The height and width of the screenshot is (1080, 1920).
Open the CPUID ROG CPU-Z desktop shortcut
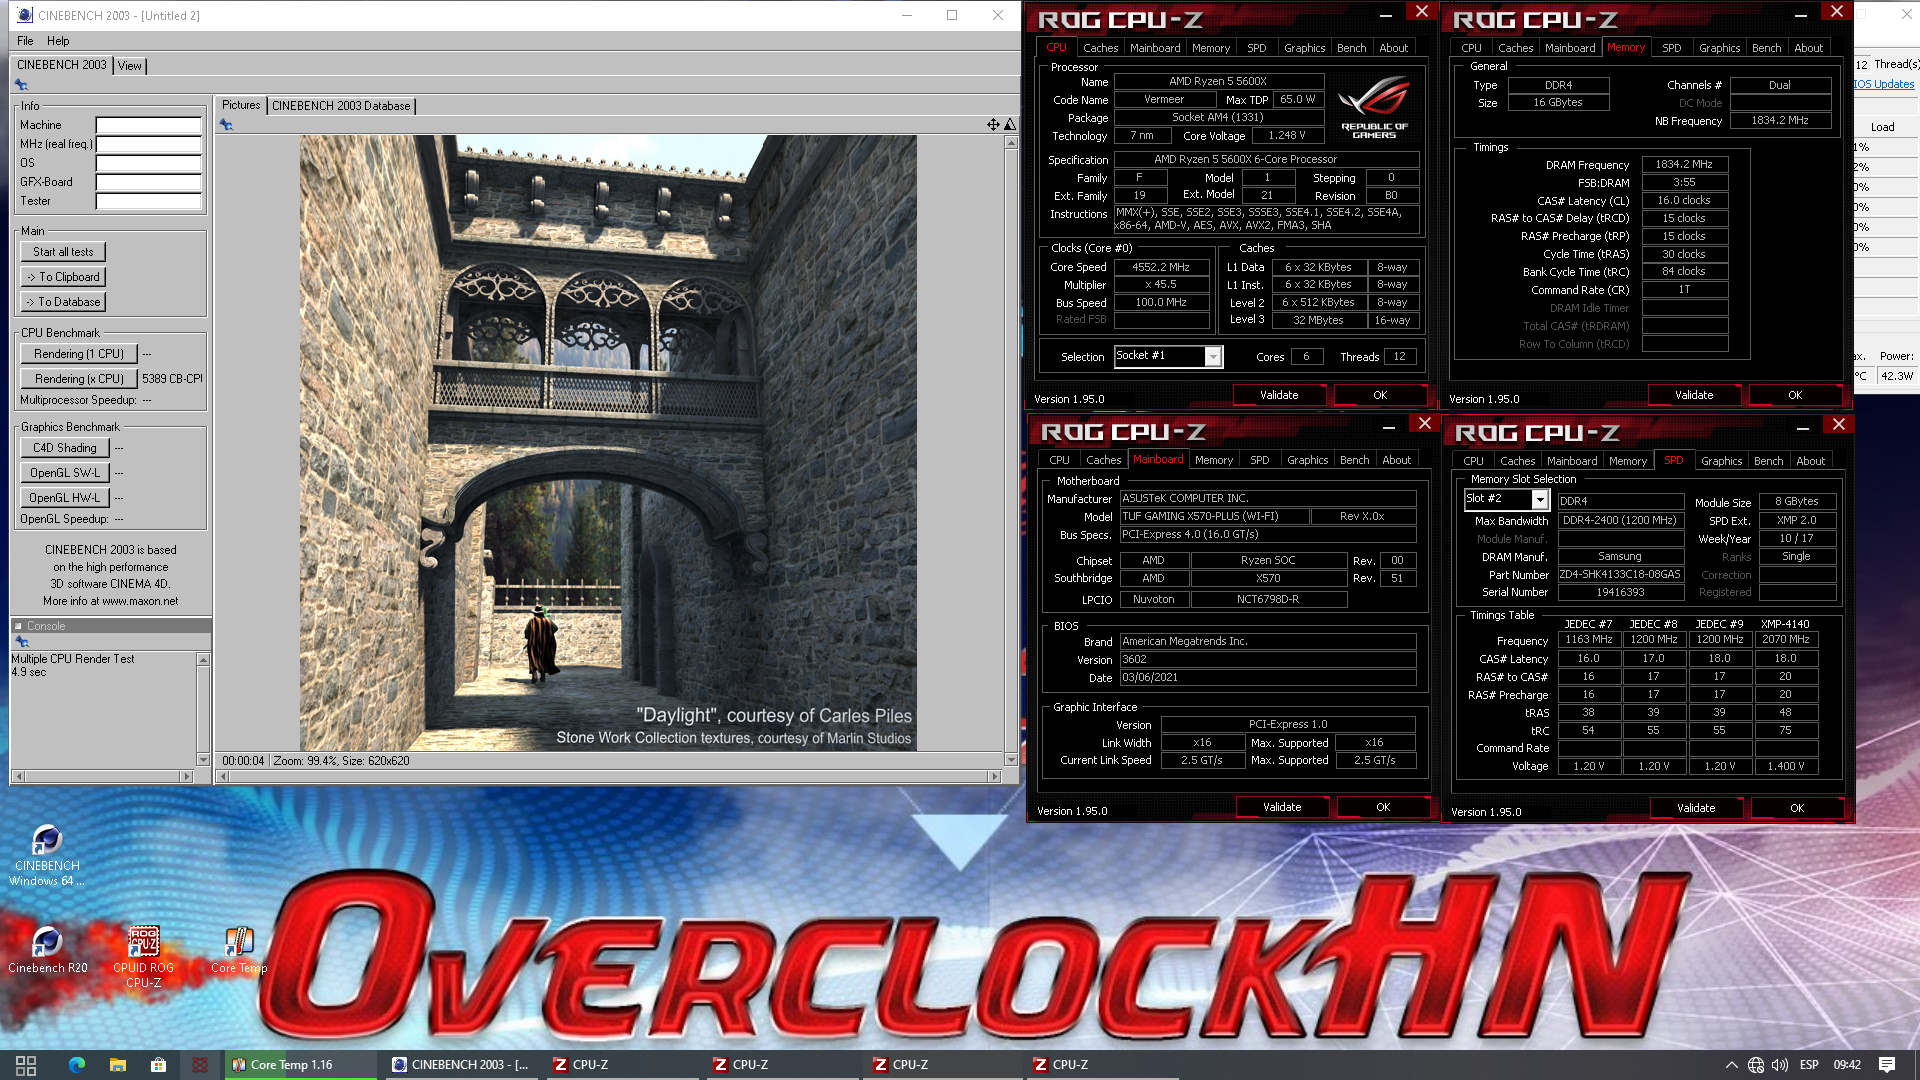tap(143, 957)
